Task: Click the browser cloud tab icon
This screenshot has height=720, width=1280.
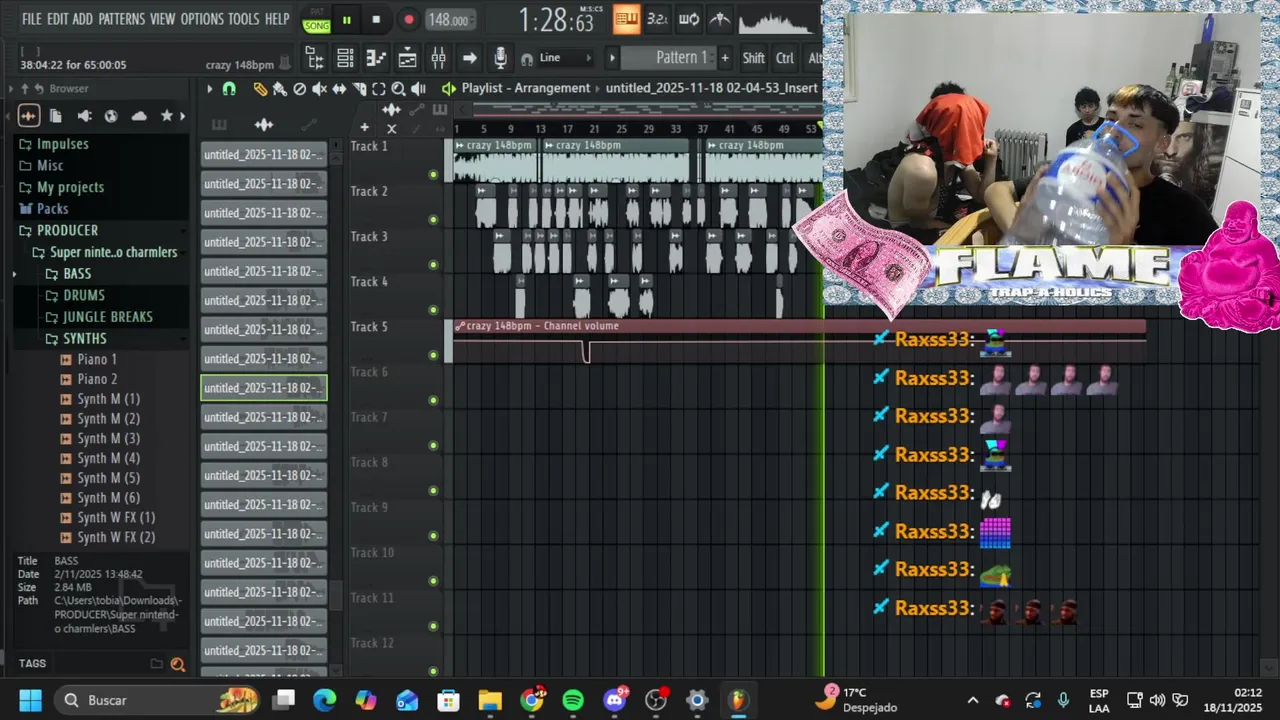Action: [139, 116]
